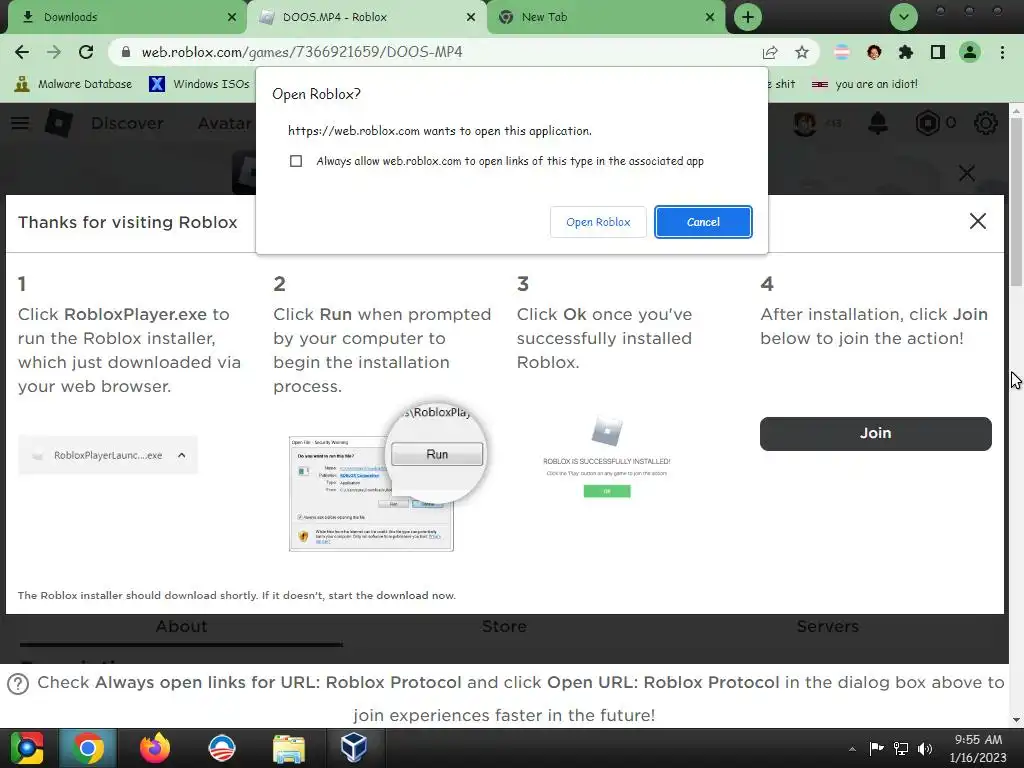Click the Action Center flag tray icon
The height and width of the screenshot is (768, 1024).
point(876,749)
